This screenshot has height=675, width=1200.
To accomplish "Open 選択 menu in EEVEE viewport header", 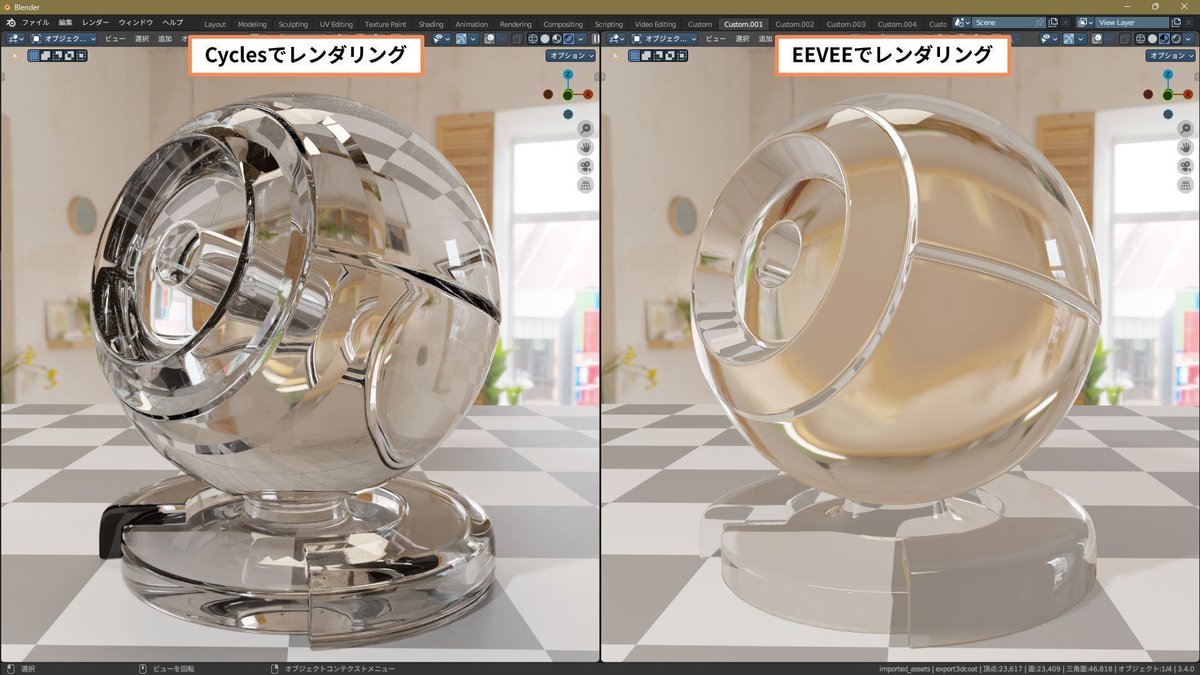I will click(x=742, y=39).
